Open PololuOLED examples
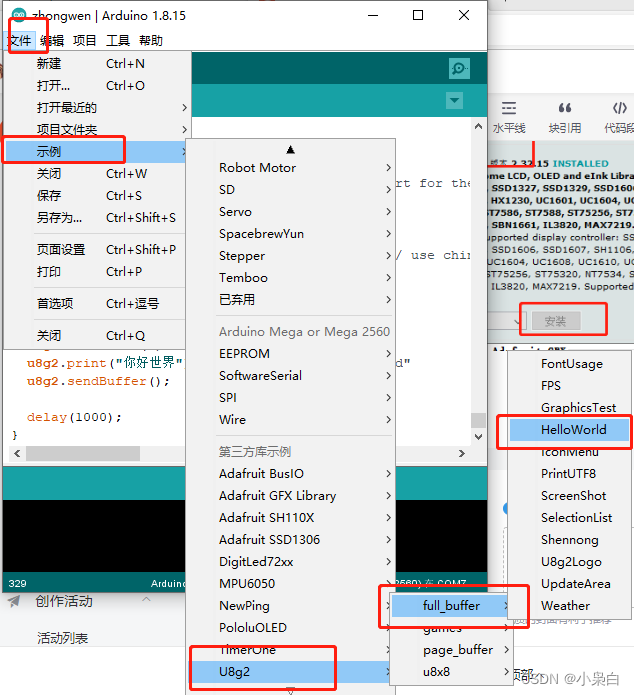This screenshot has height=695, width=634. 290,628
